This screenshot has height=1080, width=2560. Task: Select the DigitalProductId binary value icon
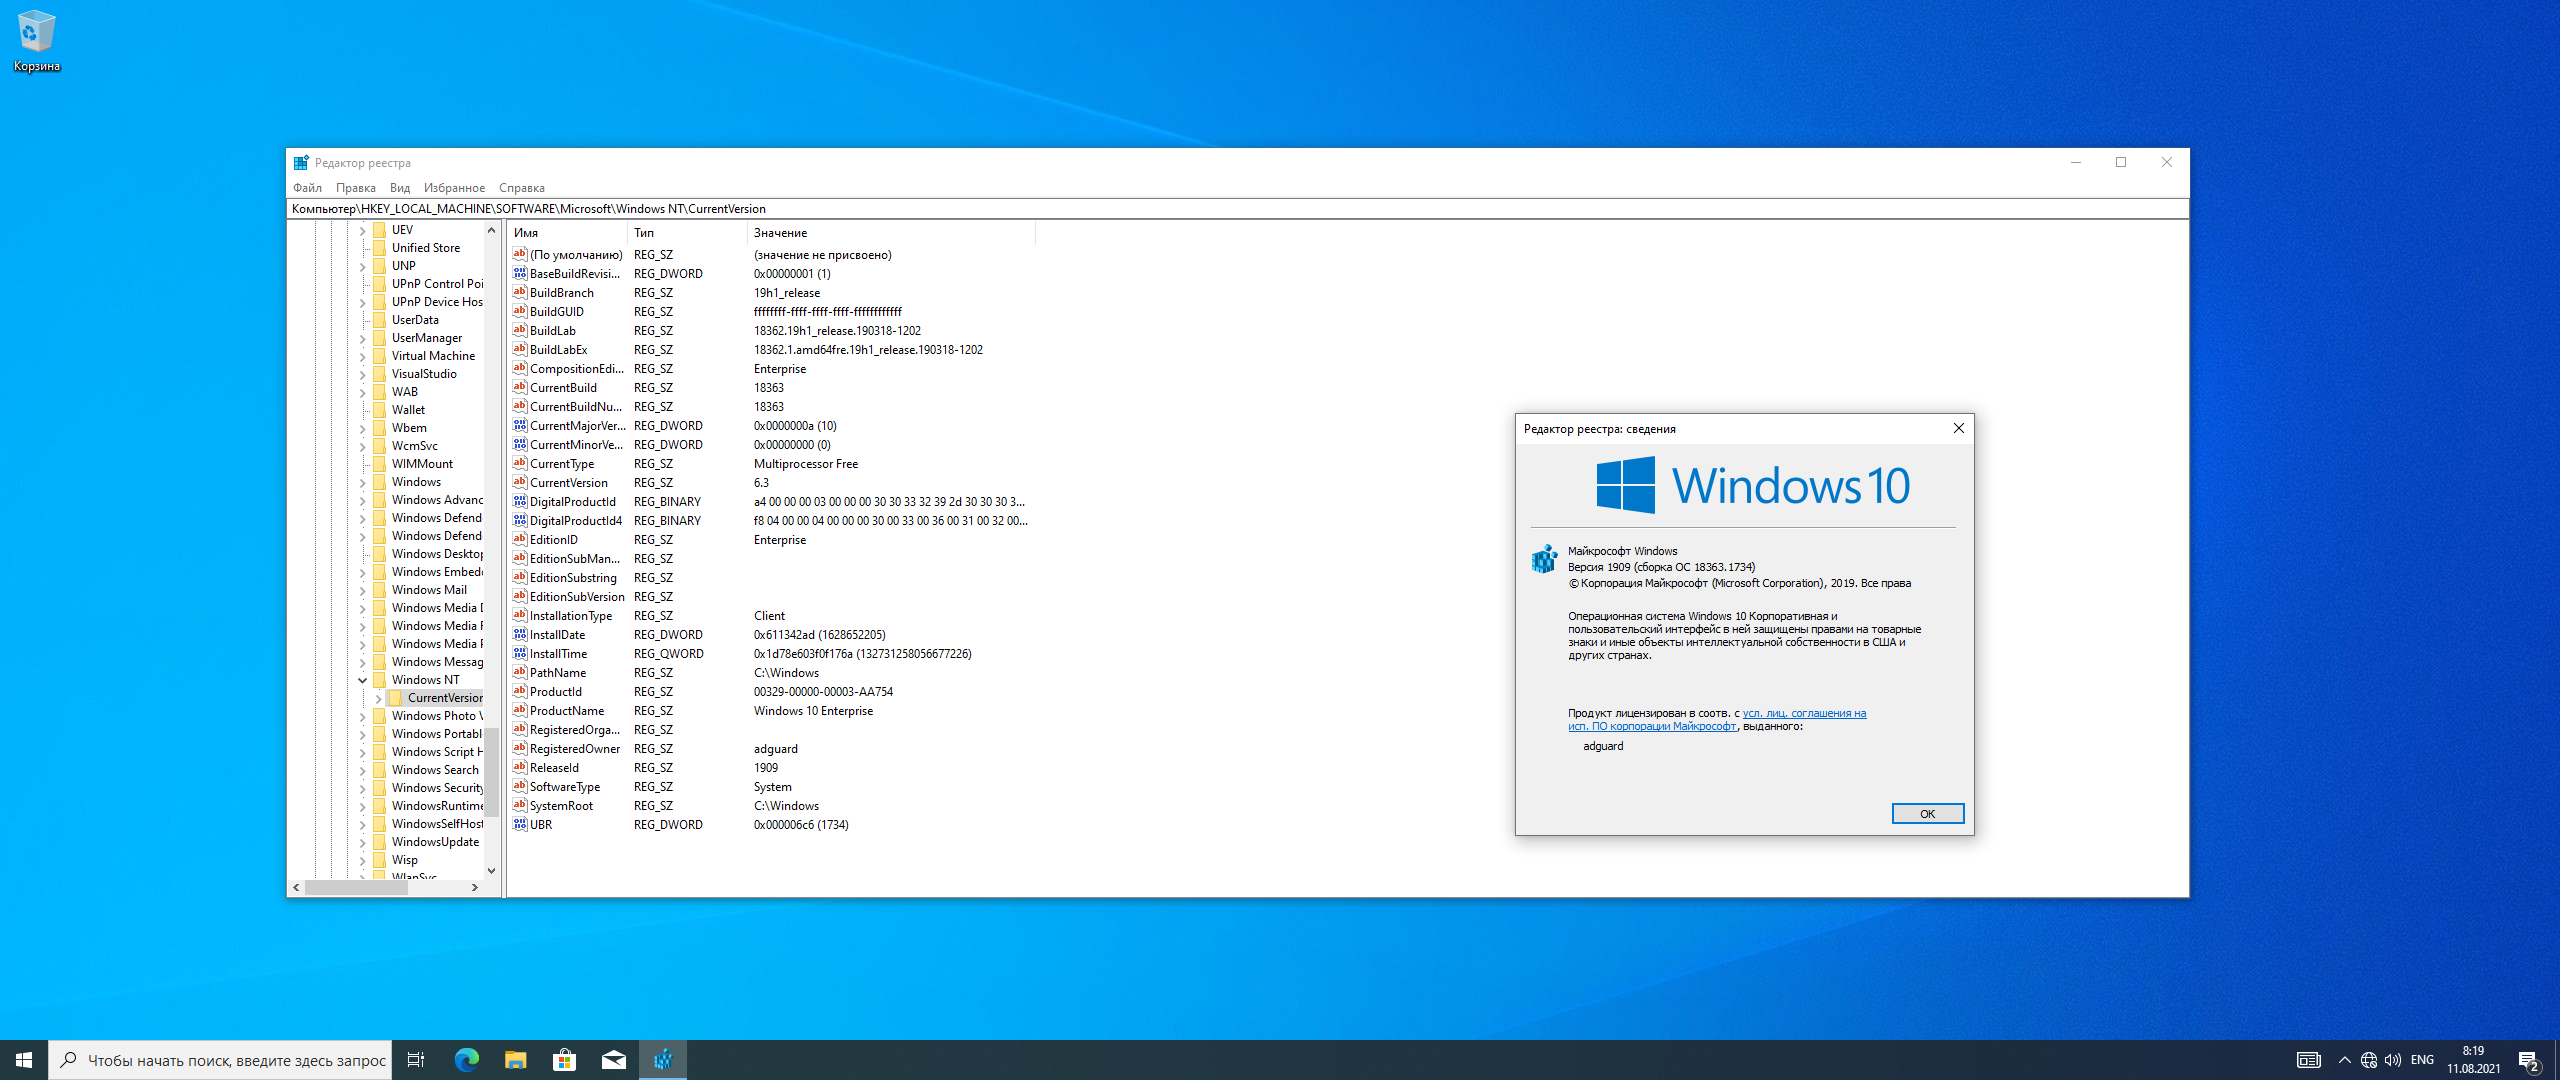520,502
